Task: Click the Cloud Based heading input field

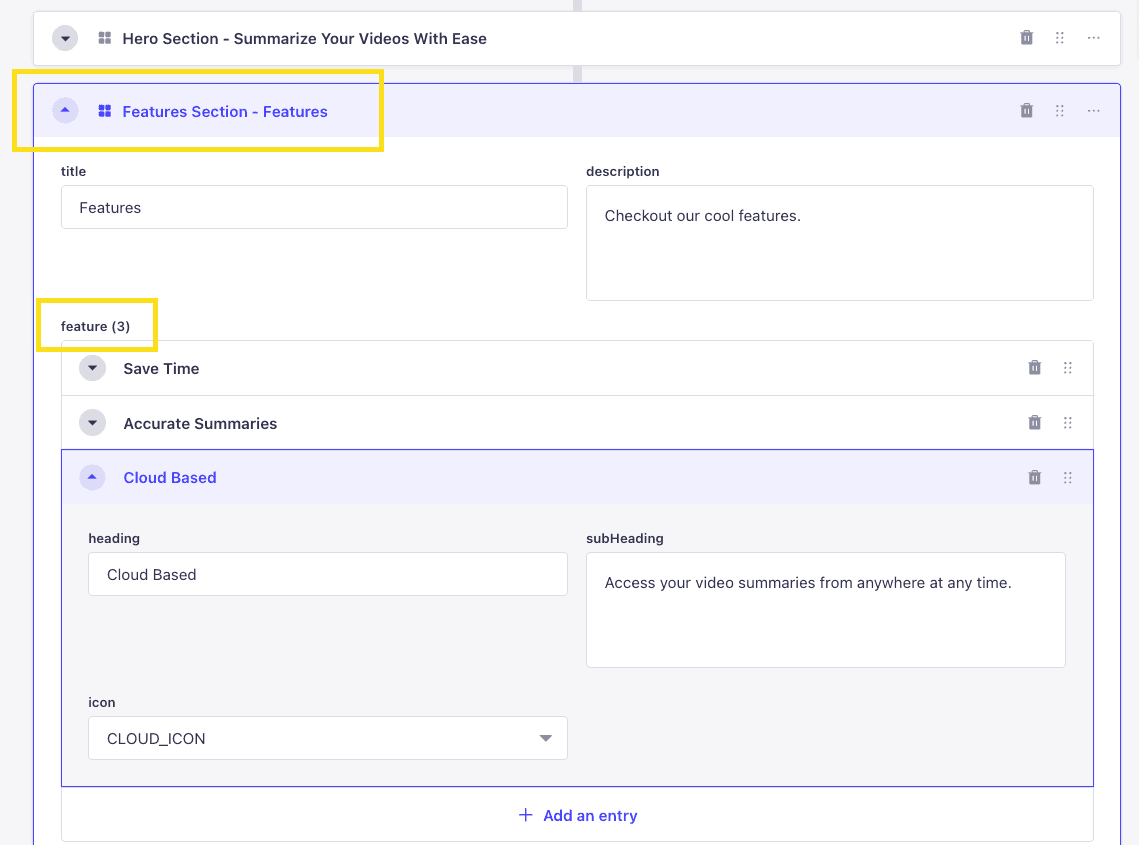Action: coord(328,574)
